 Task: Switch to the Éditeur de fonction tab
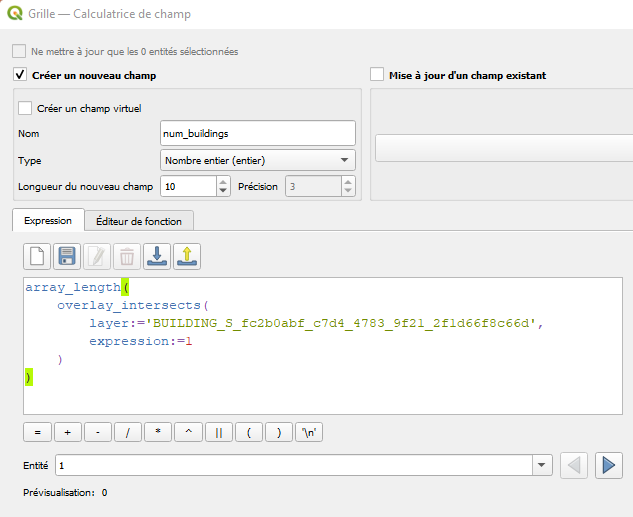(139, 221)
